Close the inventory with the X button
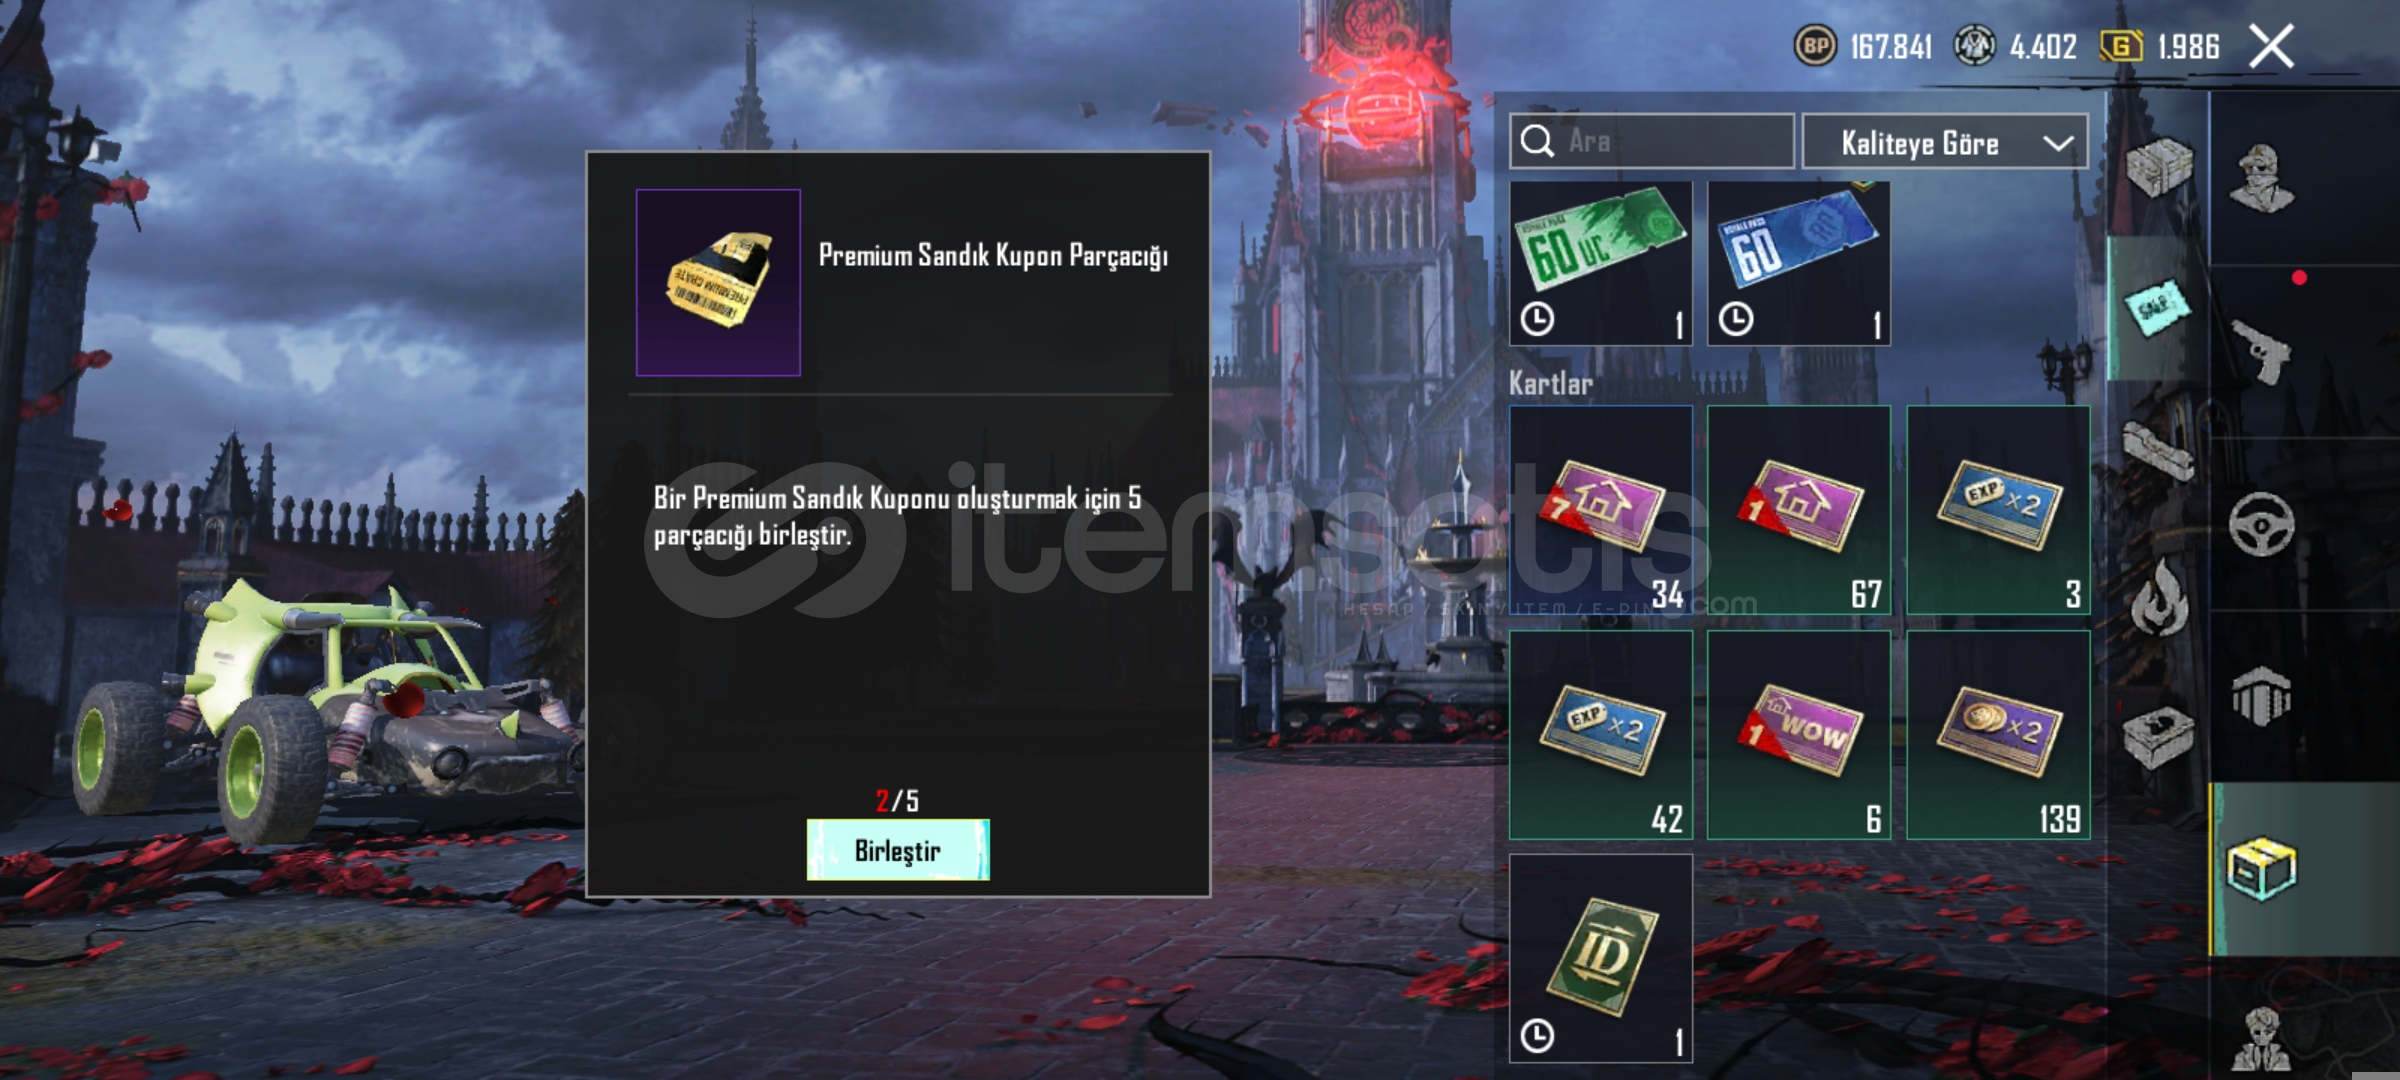 click(x=2271, y=46)
